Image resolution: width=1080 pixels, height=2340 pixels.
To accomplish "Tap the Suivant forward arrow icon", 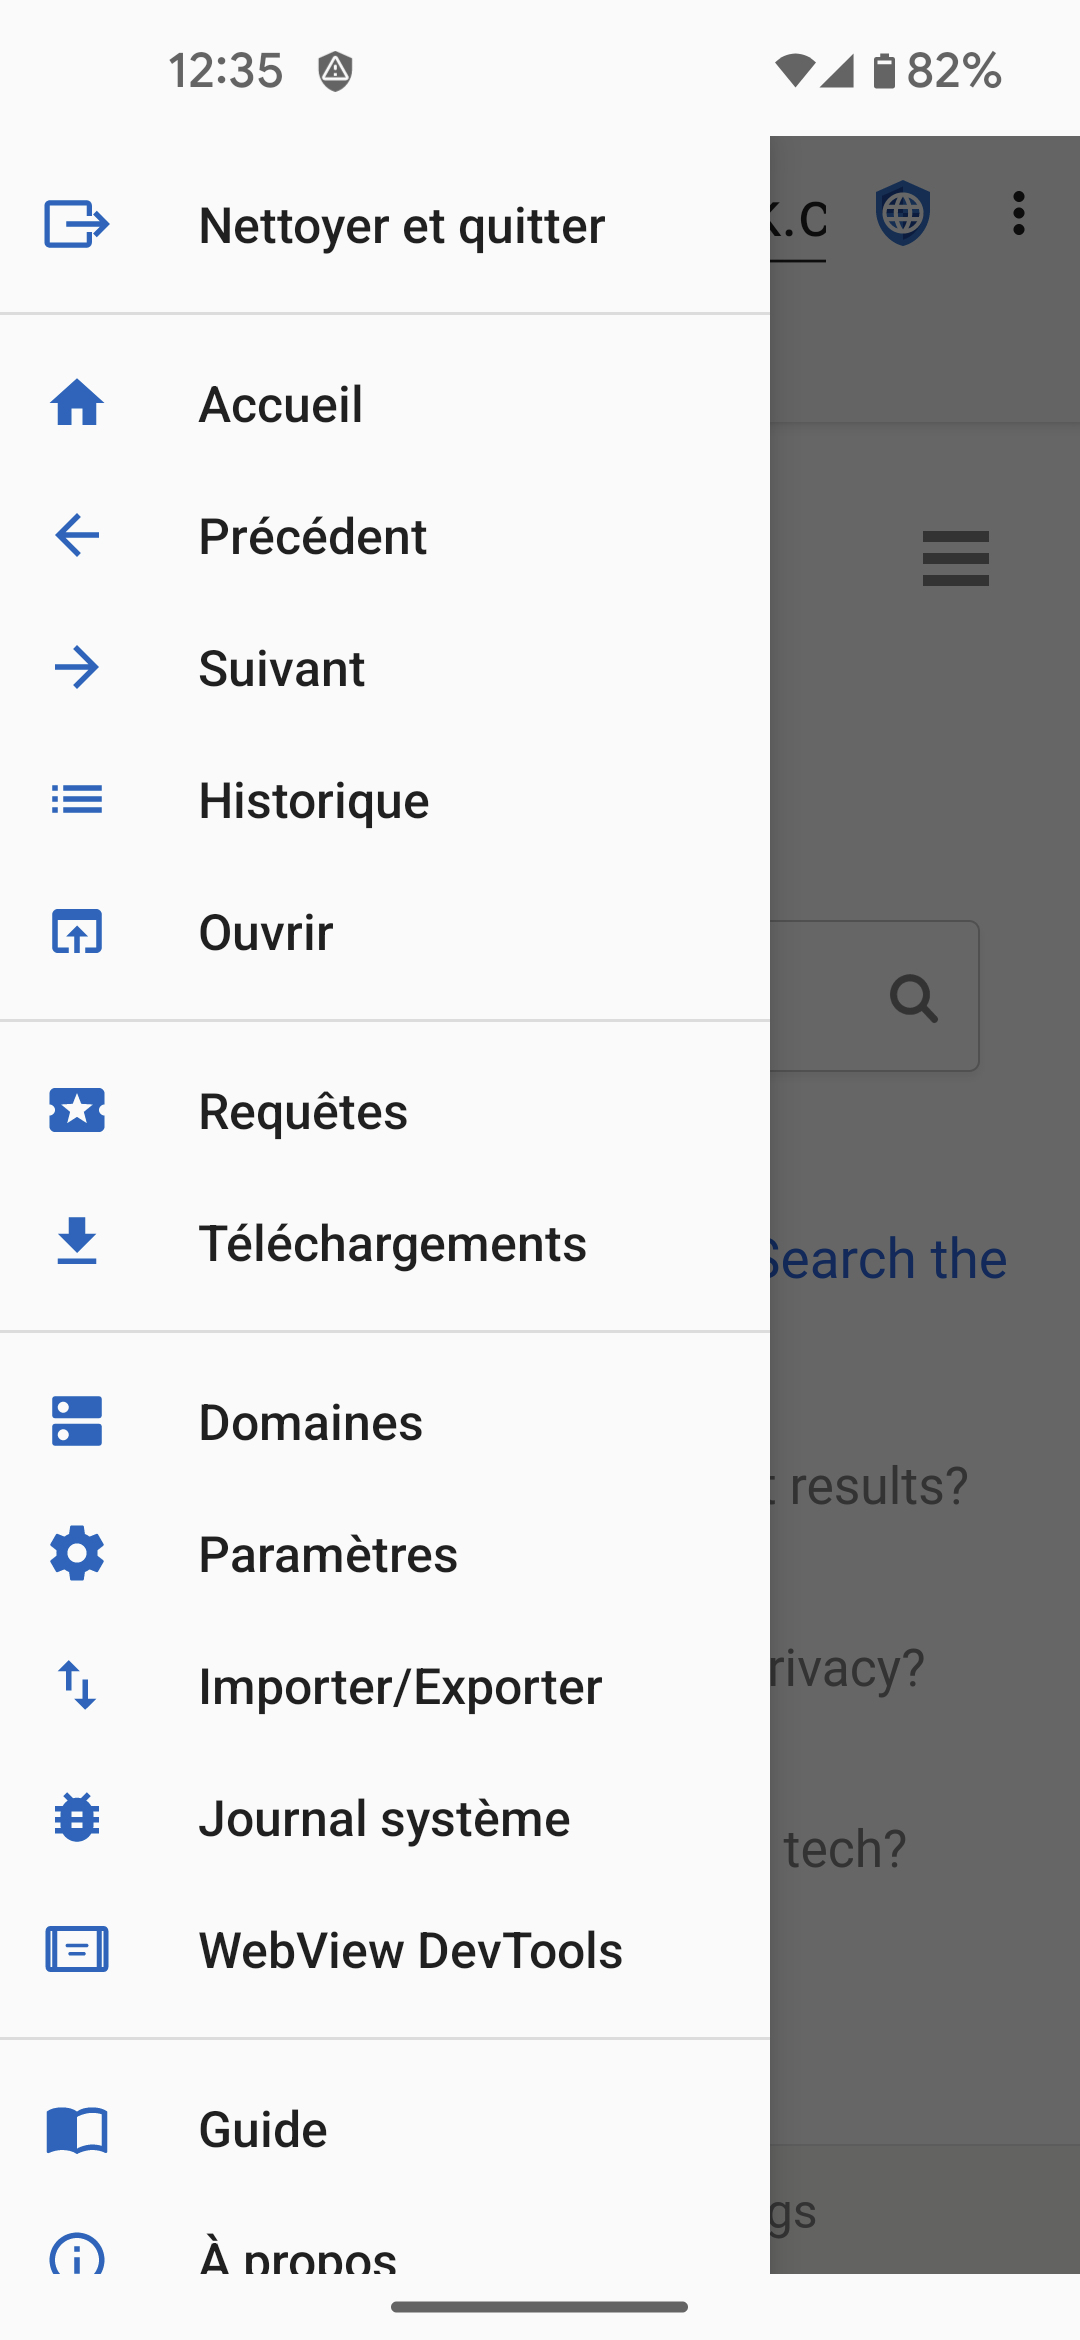I will (x=77, y=668).
